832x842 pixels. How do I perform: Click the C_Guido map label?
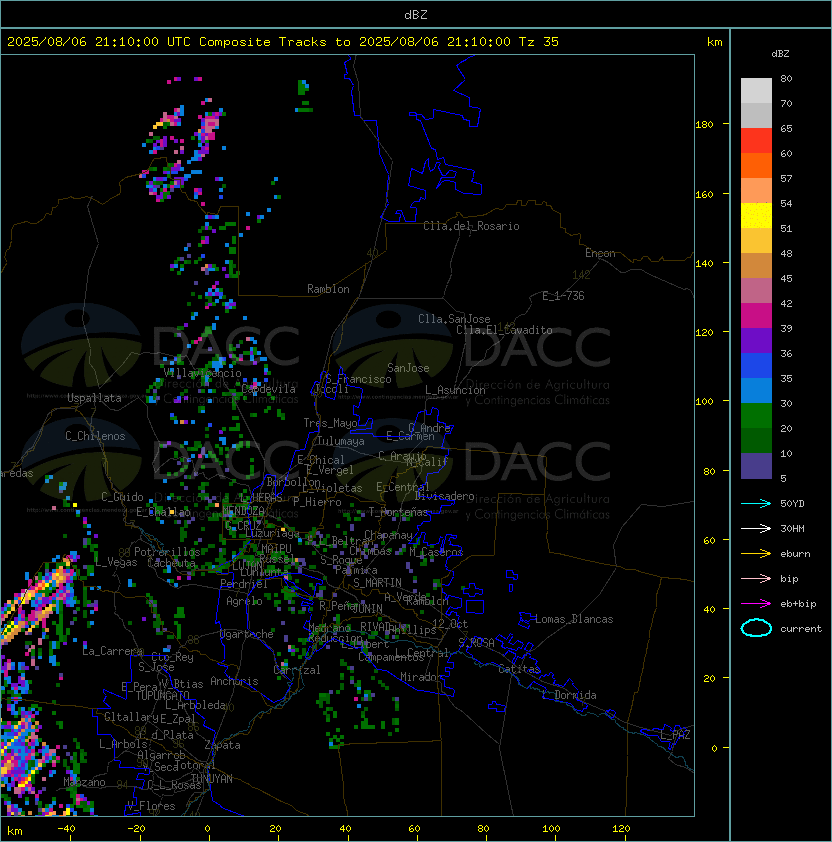click(x=122, y=497)
